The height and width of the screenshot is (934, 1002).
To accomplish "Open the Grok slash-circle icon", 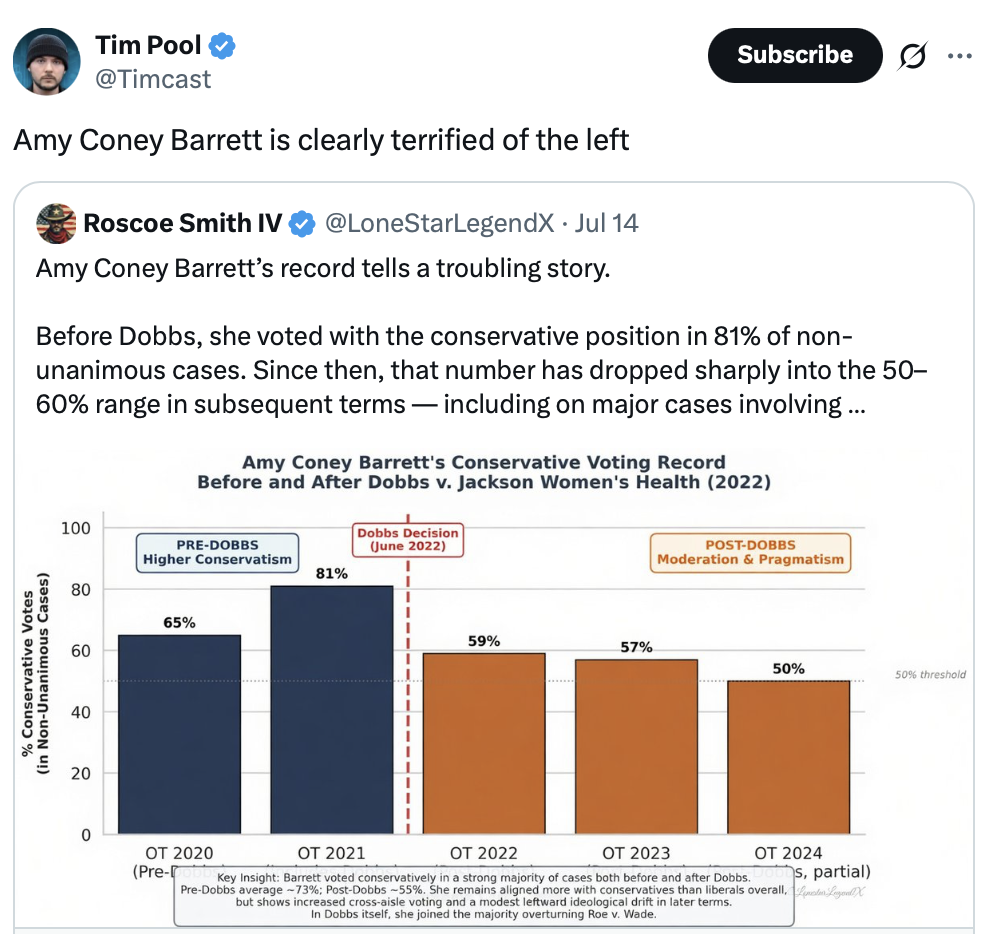I will click(912, 56).
